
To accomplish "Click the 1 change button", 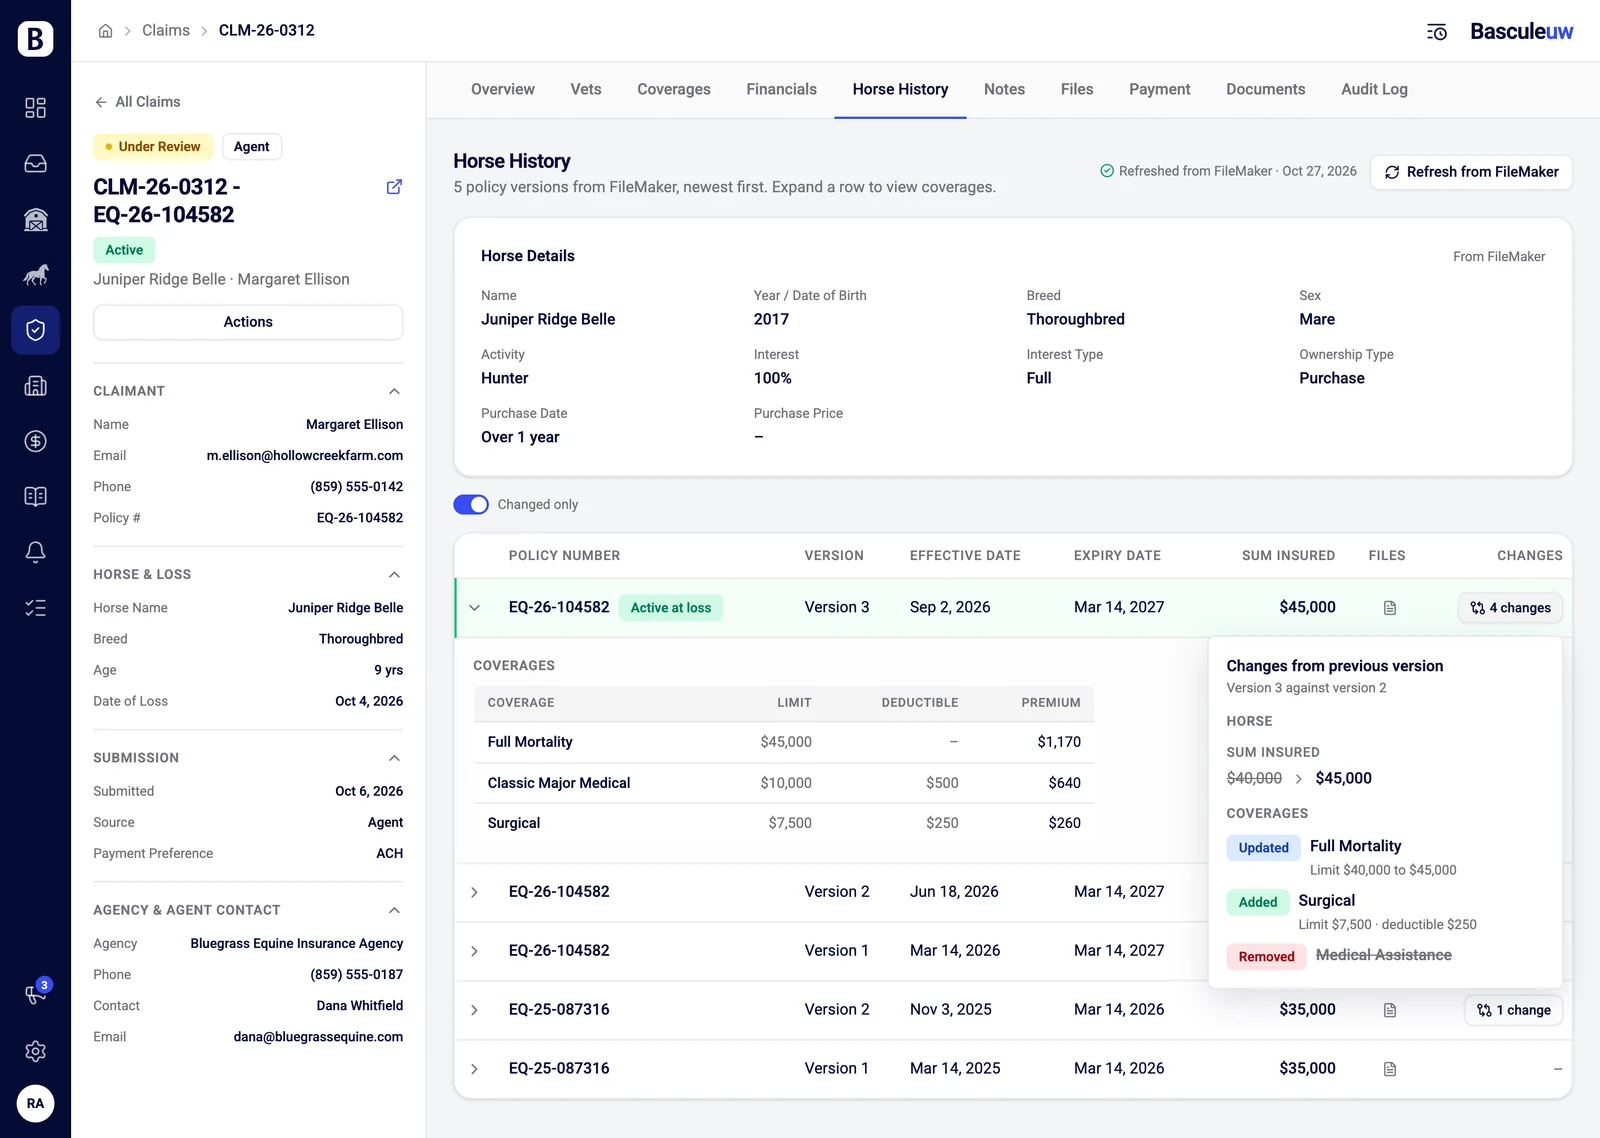I will pos(1514,1010).
